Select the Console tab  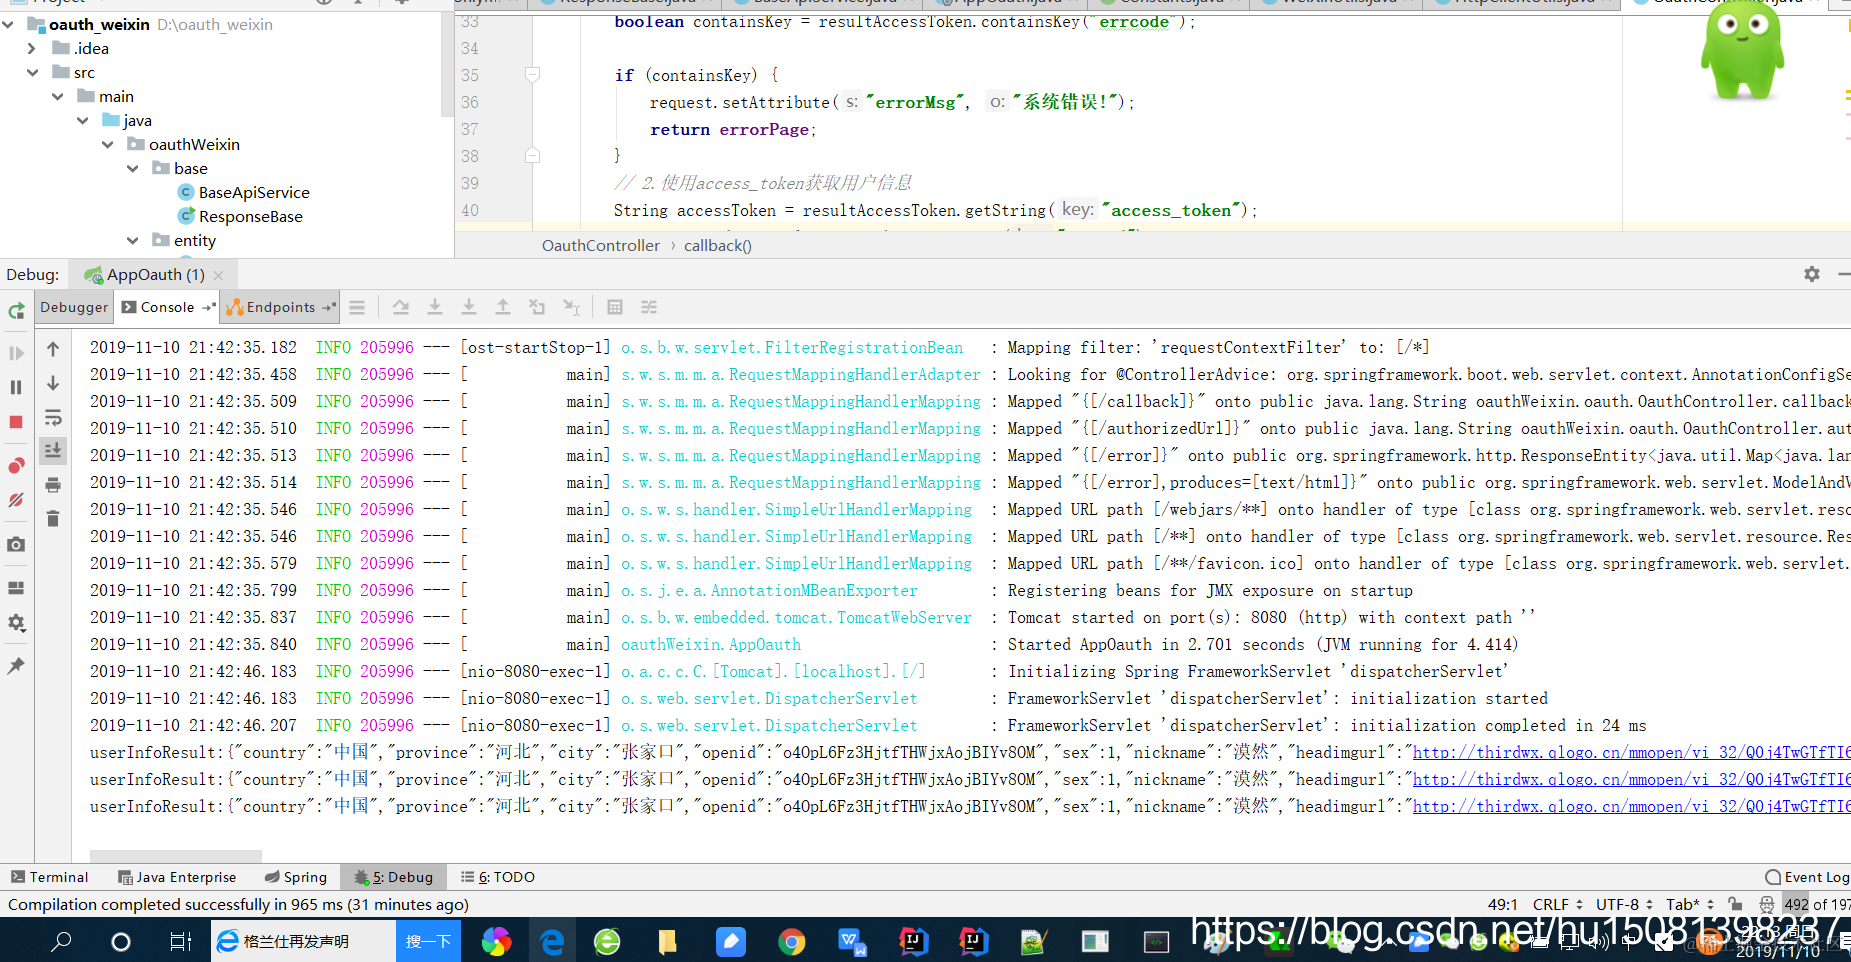coord(167,307)
